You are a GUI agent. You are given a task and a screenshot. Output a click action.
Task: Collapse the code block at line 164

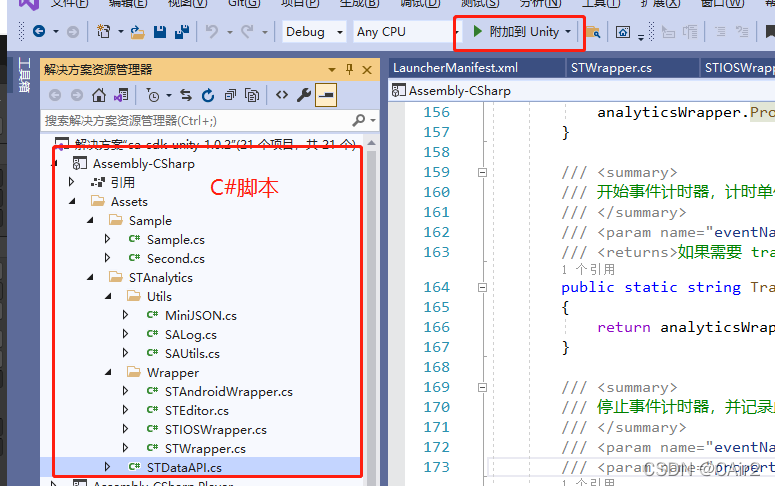[483, 288]
